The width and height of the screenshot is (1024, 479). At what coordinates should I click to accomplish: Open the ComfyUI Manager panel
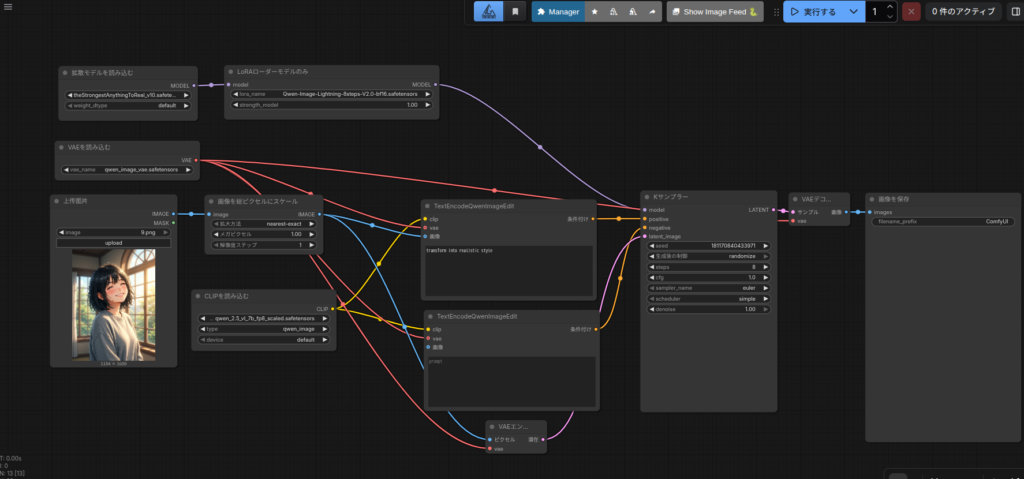558,12
